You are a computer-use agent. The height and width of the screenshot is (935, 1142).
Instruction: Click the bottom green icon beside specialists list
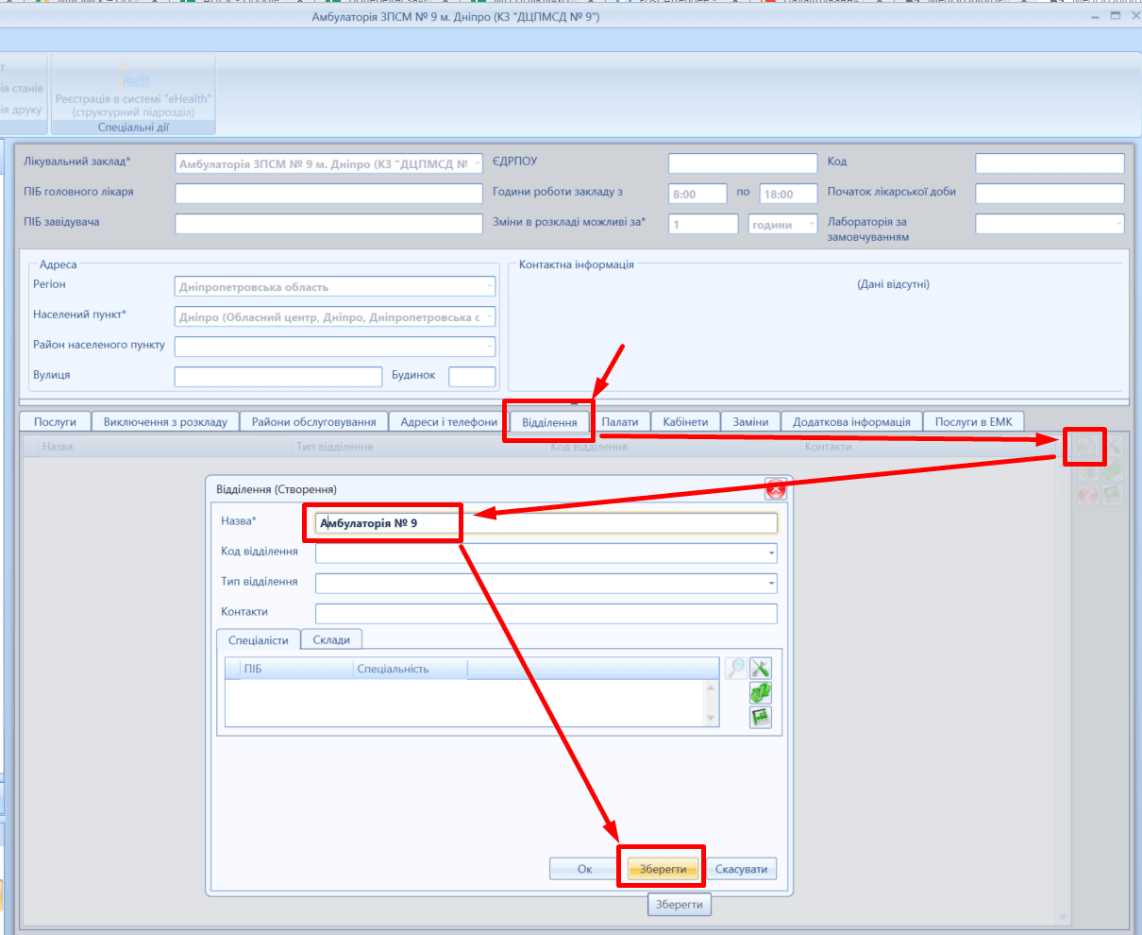761,716
